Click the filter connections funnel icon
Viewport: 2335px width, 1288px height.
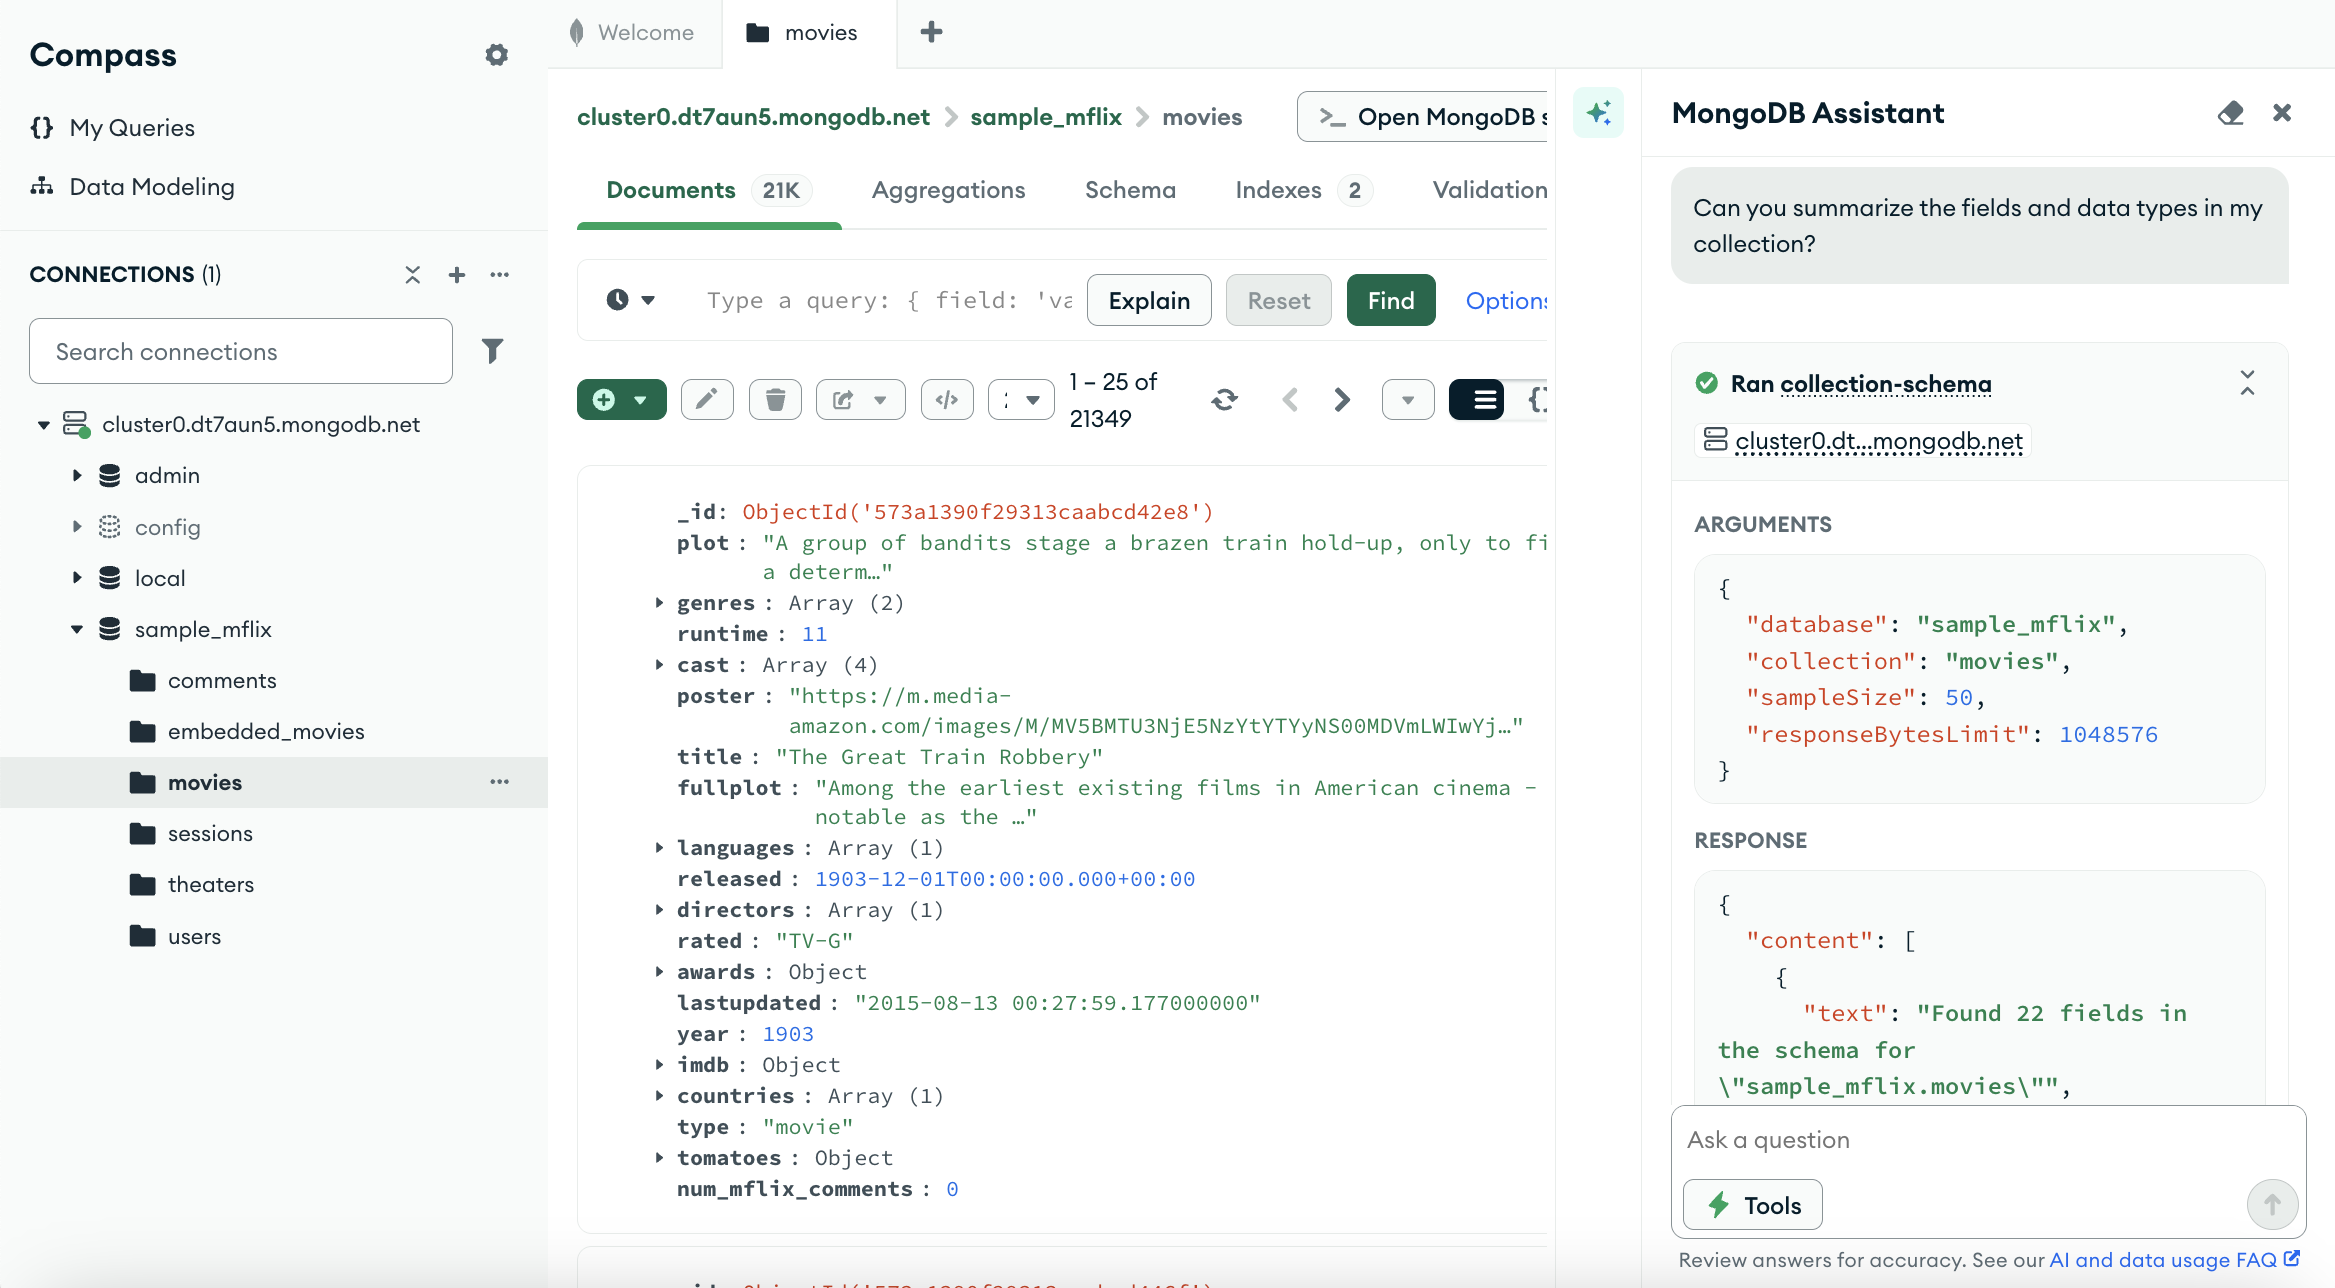coord(492,351)
